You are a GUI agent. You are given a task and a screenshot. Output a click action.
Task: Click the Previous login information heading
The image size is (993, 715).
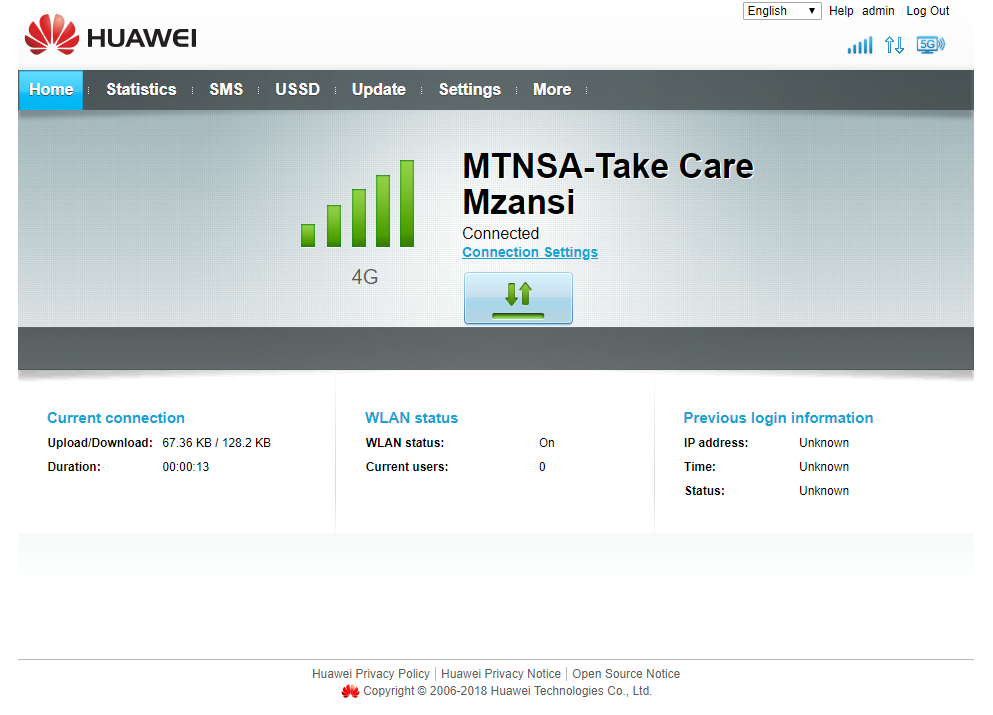[x=778, y=418]
